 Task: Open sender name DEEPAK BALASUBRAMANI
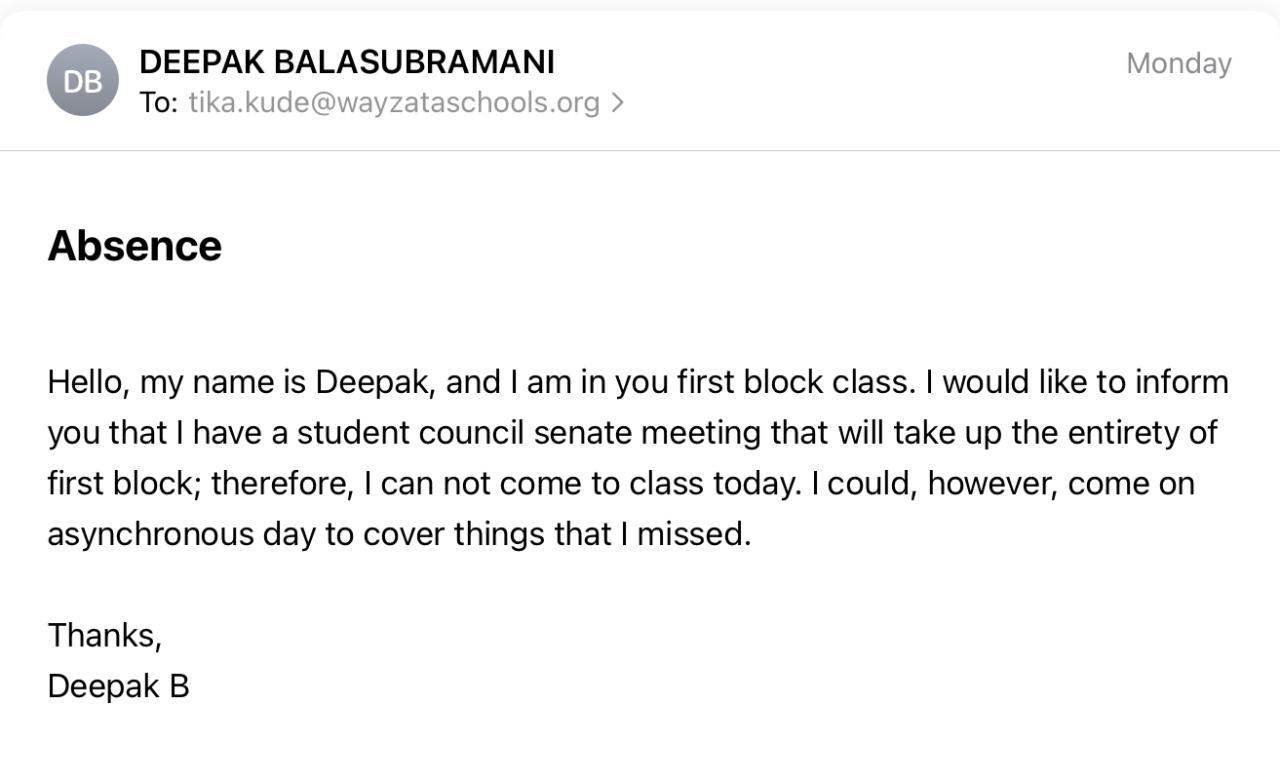click(x=346, y=62)
